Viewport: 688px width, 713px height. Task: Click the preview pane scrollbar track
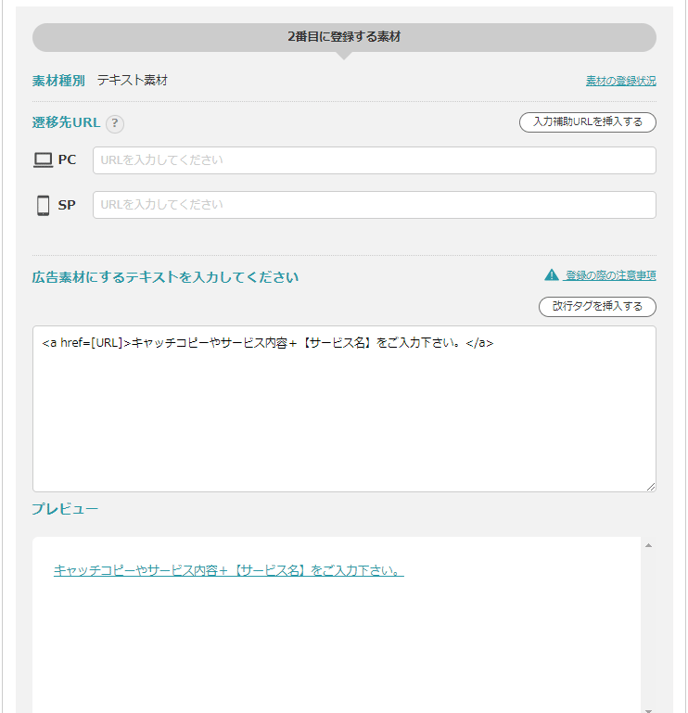pos(648,628)
